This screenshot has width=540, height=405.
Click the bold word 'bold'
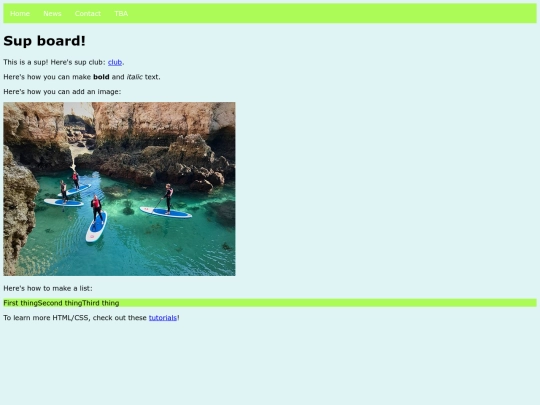pos(101,77)
